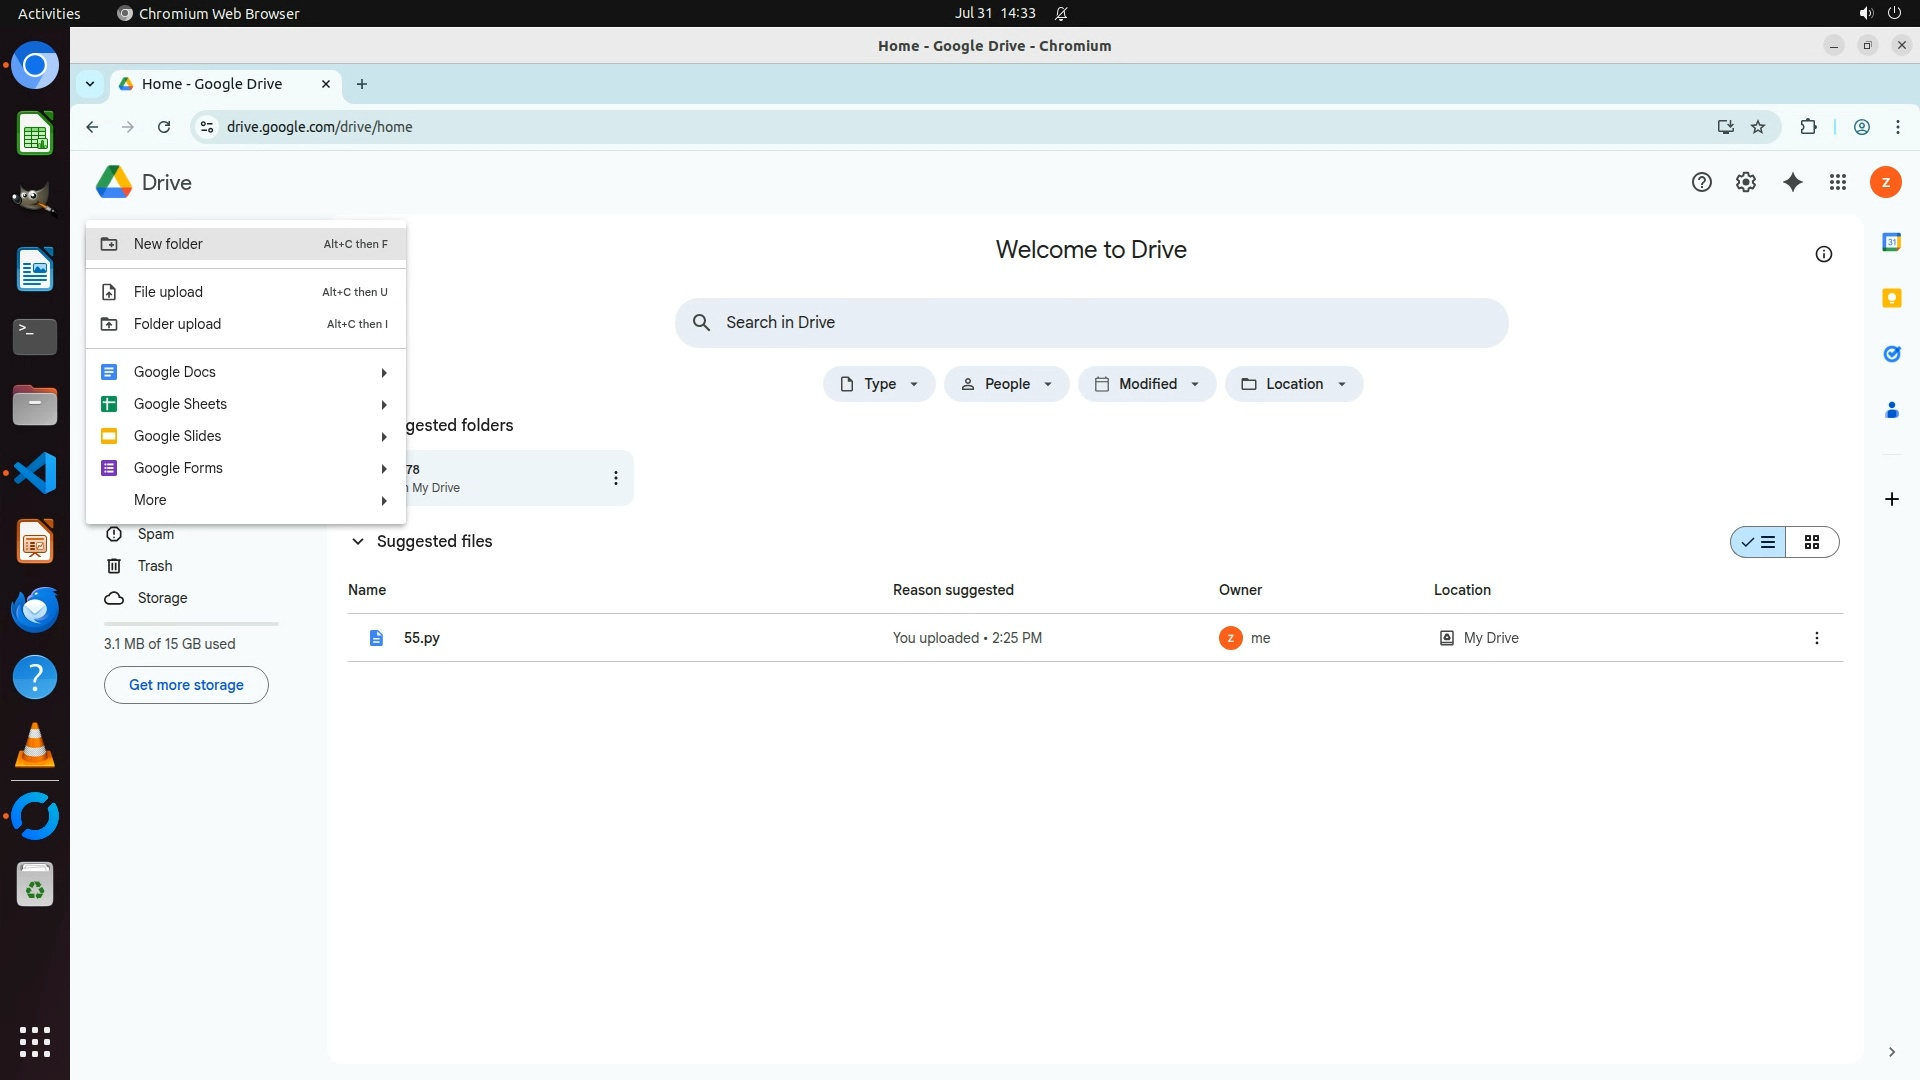Open Contacts side panel icon
The image size is (1920, 1080).
pyautogui.click(x=1891, y=410)
